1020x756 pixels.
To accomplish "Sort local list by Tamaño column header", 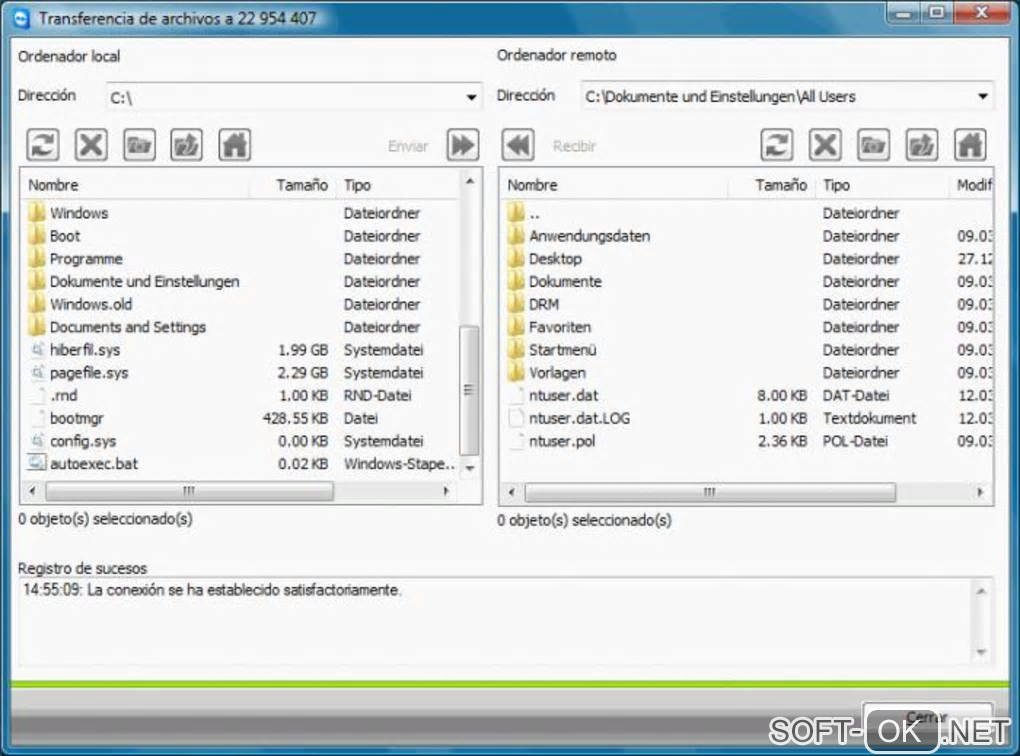I will pyautogui.click(x=293, y=185).
